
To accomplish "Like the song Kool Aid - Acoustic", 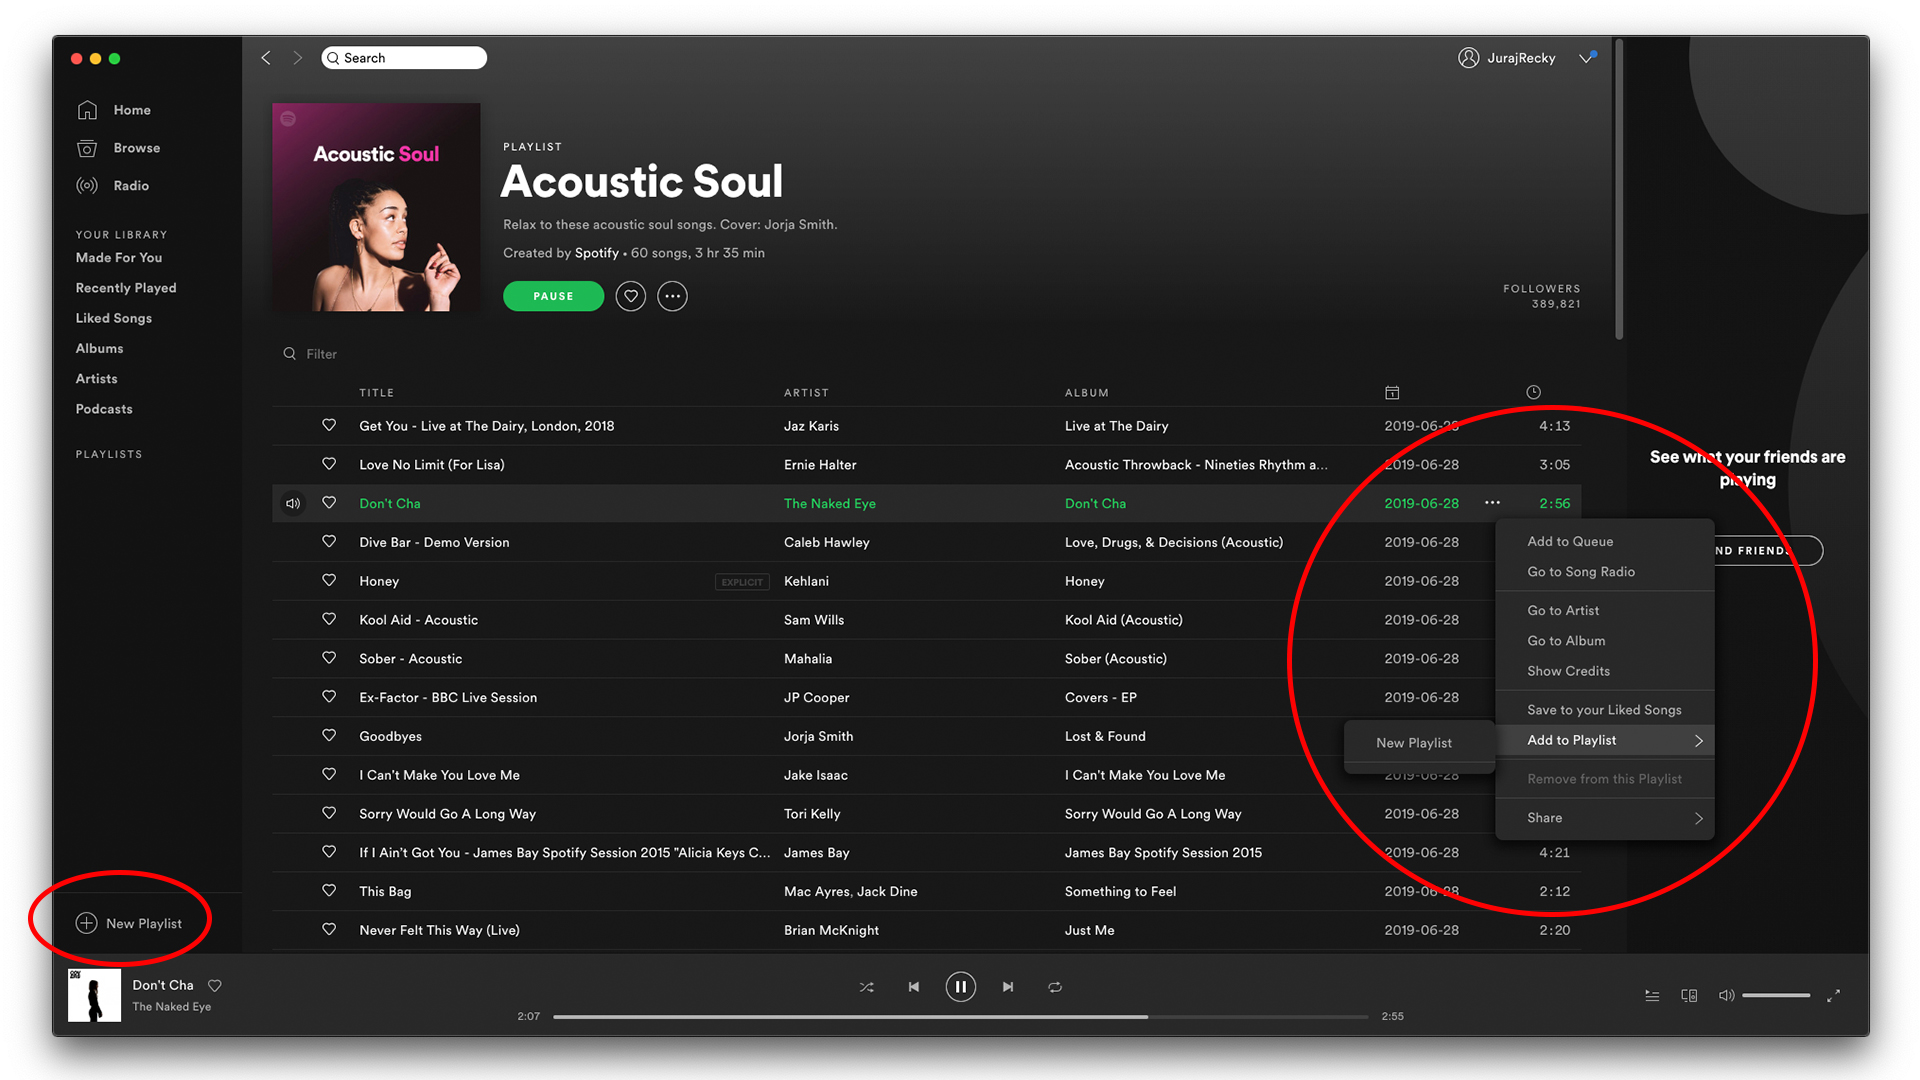I will [x=329, y=619].
